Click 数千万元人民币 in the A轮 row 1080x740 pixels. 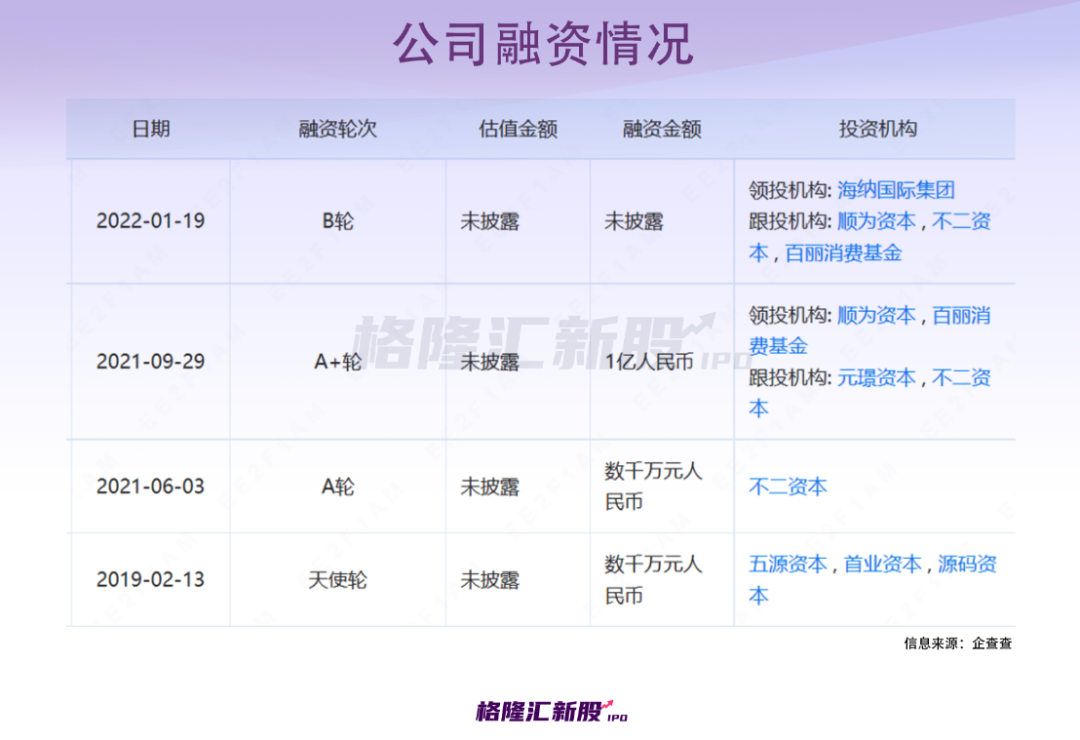point(653,486)
